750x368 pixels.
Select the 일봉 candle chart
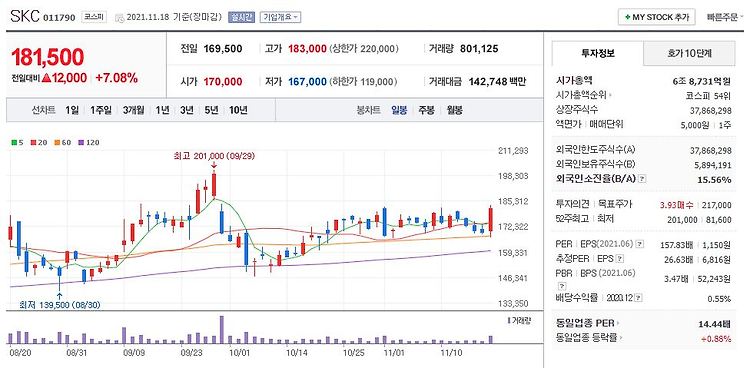click(x=399, y=111)
